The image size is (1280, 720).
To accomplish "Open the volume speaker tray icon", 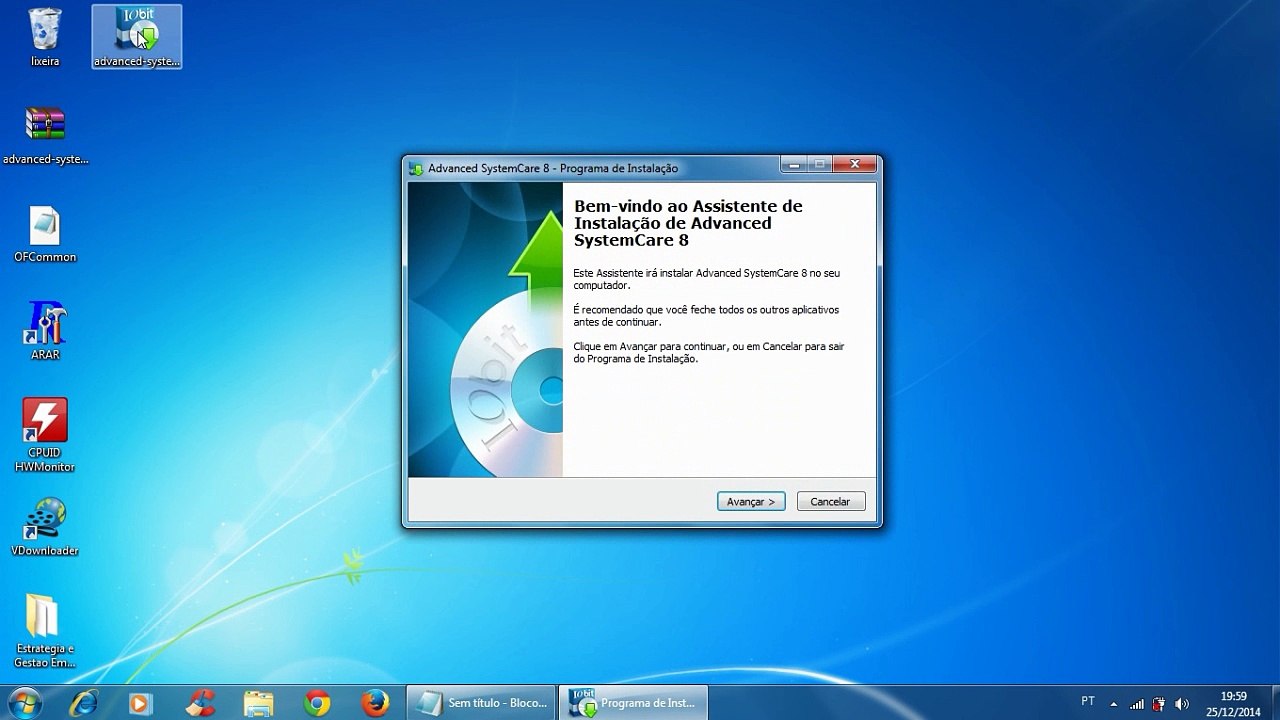I will click(x=1182, y=704).
